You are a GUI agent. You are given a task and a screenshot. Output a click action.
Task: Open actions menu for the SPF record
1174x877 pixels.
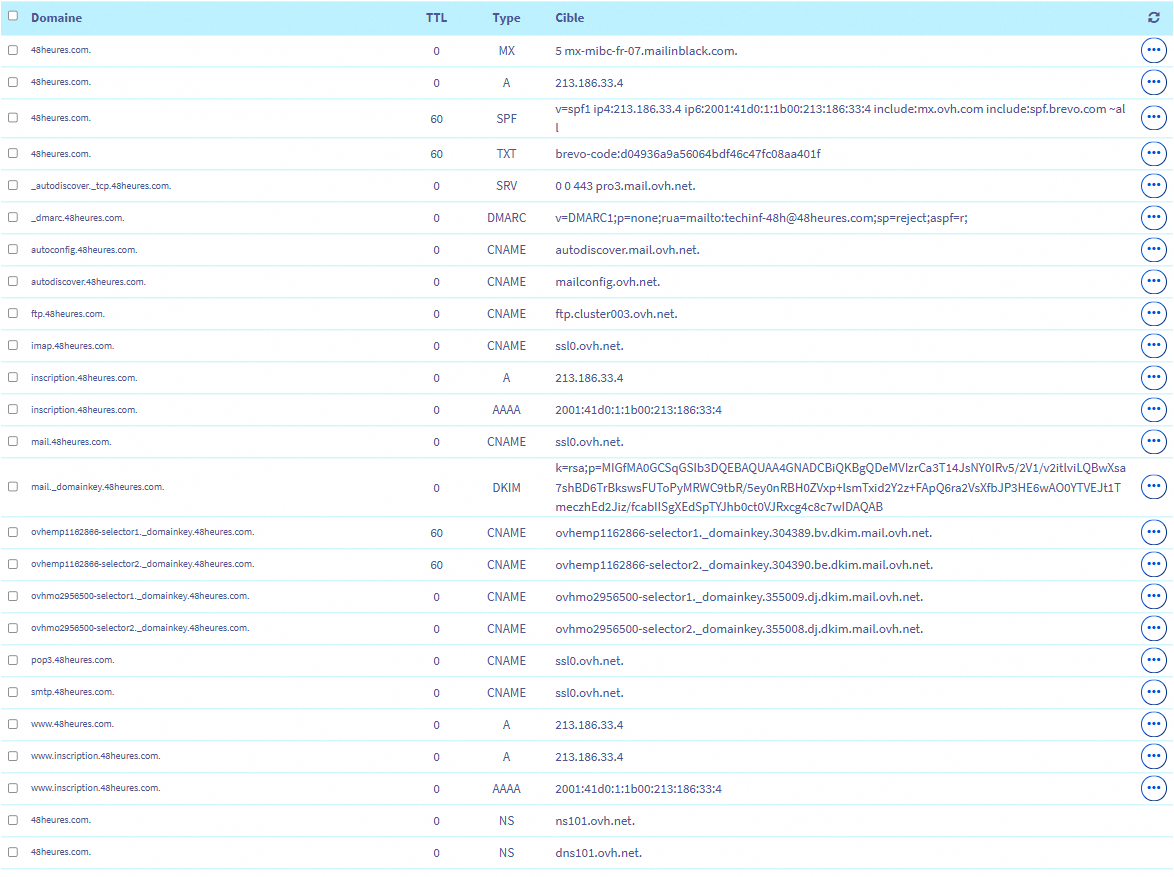1153,118
